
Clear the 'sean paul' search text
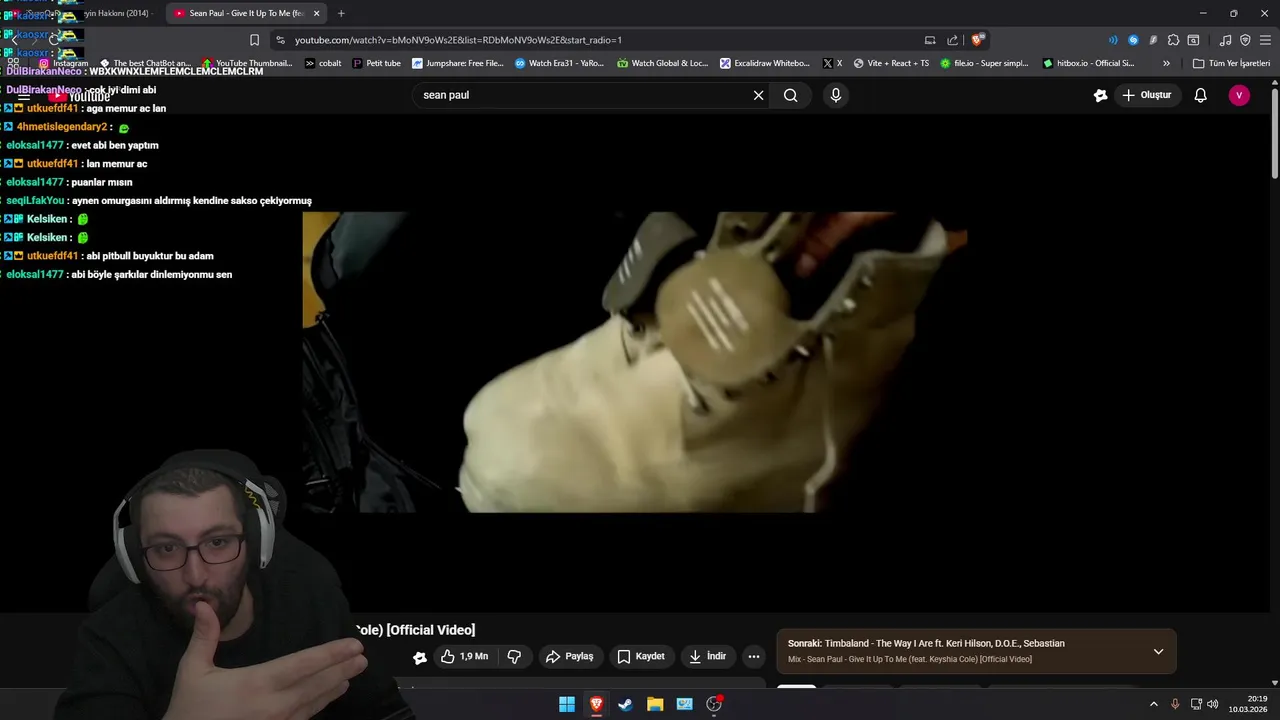[x=758, y=95]
